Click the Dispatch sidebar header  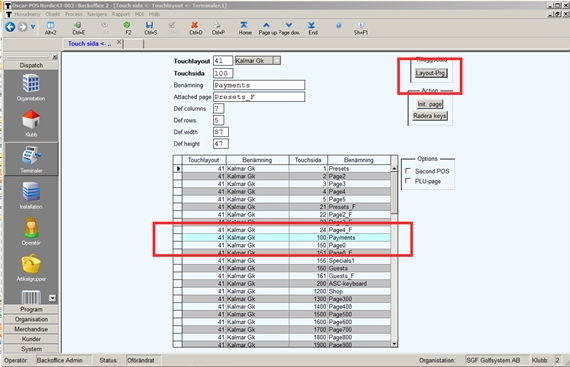click(31, 65)
